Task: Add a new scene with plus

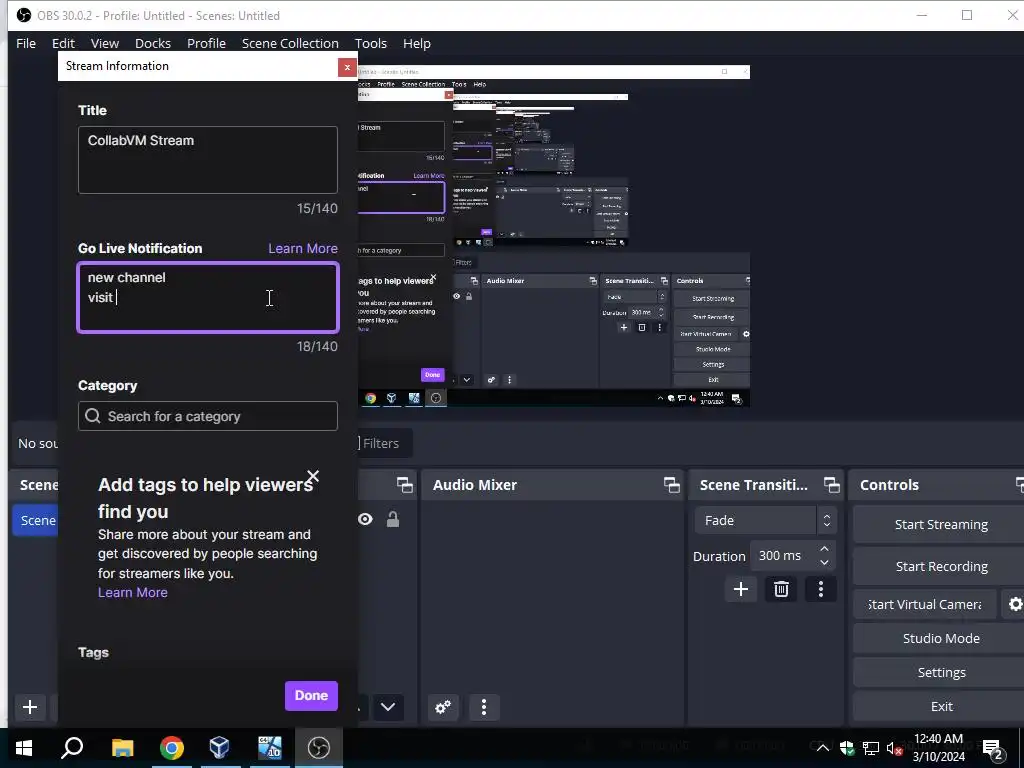Action: click(29, 707)
